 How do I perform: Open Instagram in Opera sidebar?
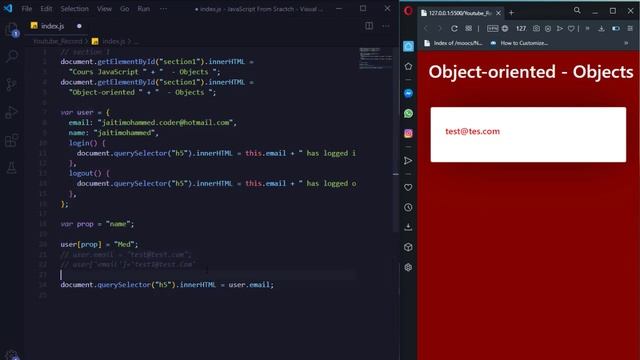(408, 133)
